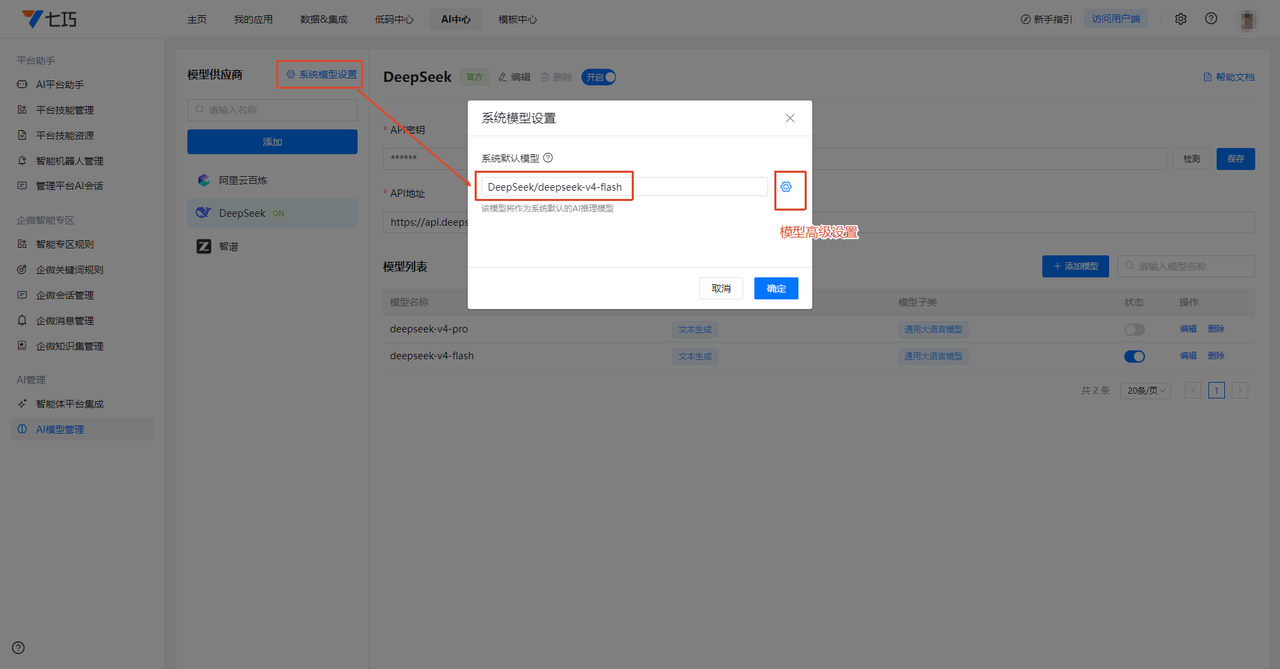Open the settings gear in top bar
Screen dimensions: 1280x669
click(x=1181, y=19)
